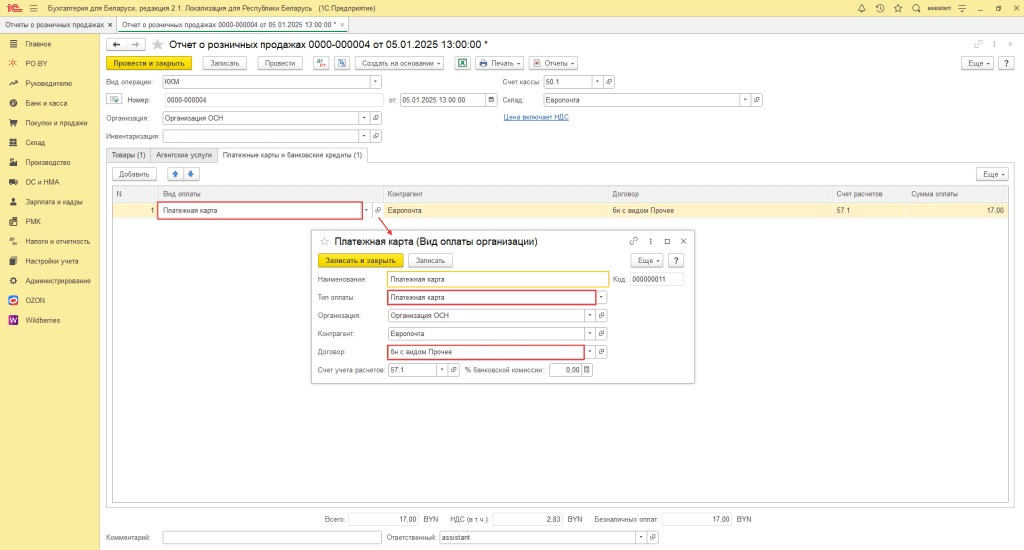This screenshot has height=550, width=1024.
Task: Switch to Товары (1) tab
Action: point(128,155)
